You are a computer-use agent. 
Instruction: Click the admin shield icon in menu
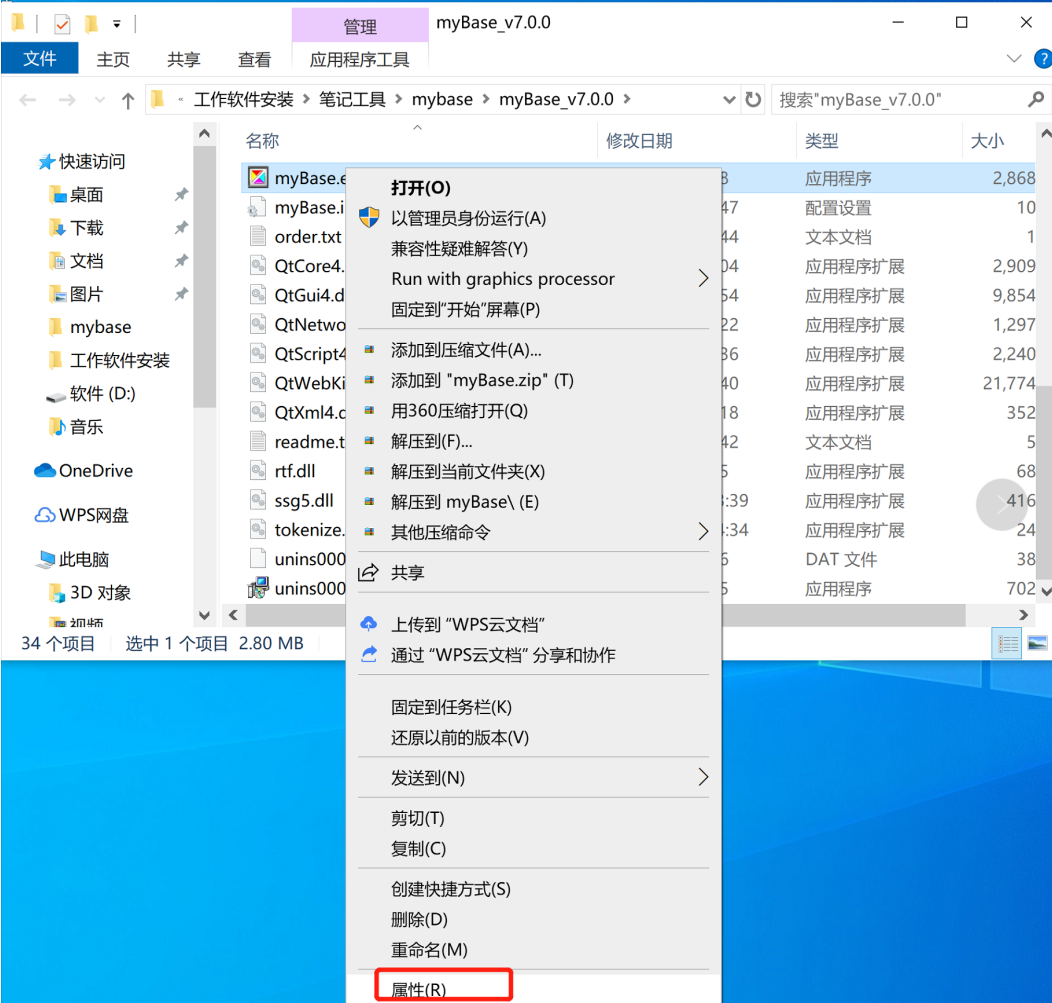click(x=368, y=217)
